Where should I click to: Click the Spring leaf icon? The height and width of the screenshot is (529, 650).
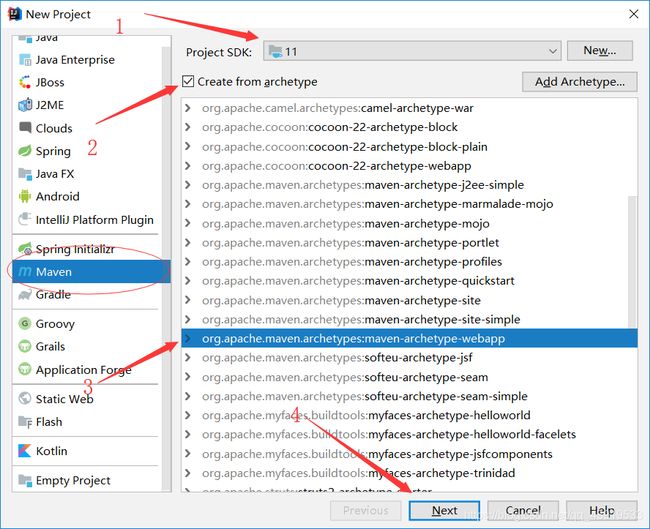(25, 150)
